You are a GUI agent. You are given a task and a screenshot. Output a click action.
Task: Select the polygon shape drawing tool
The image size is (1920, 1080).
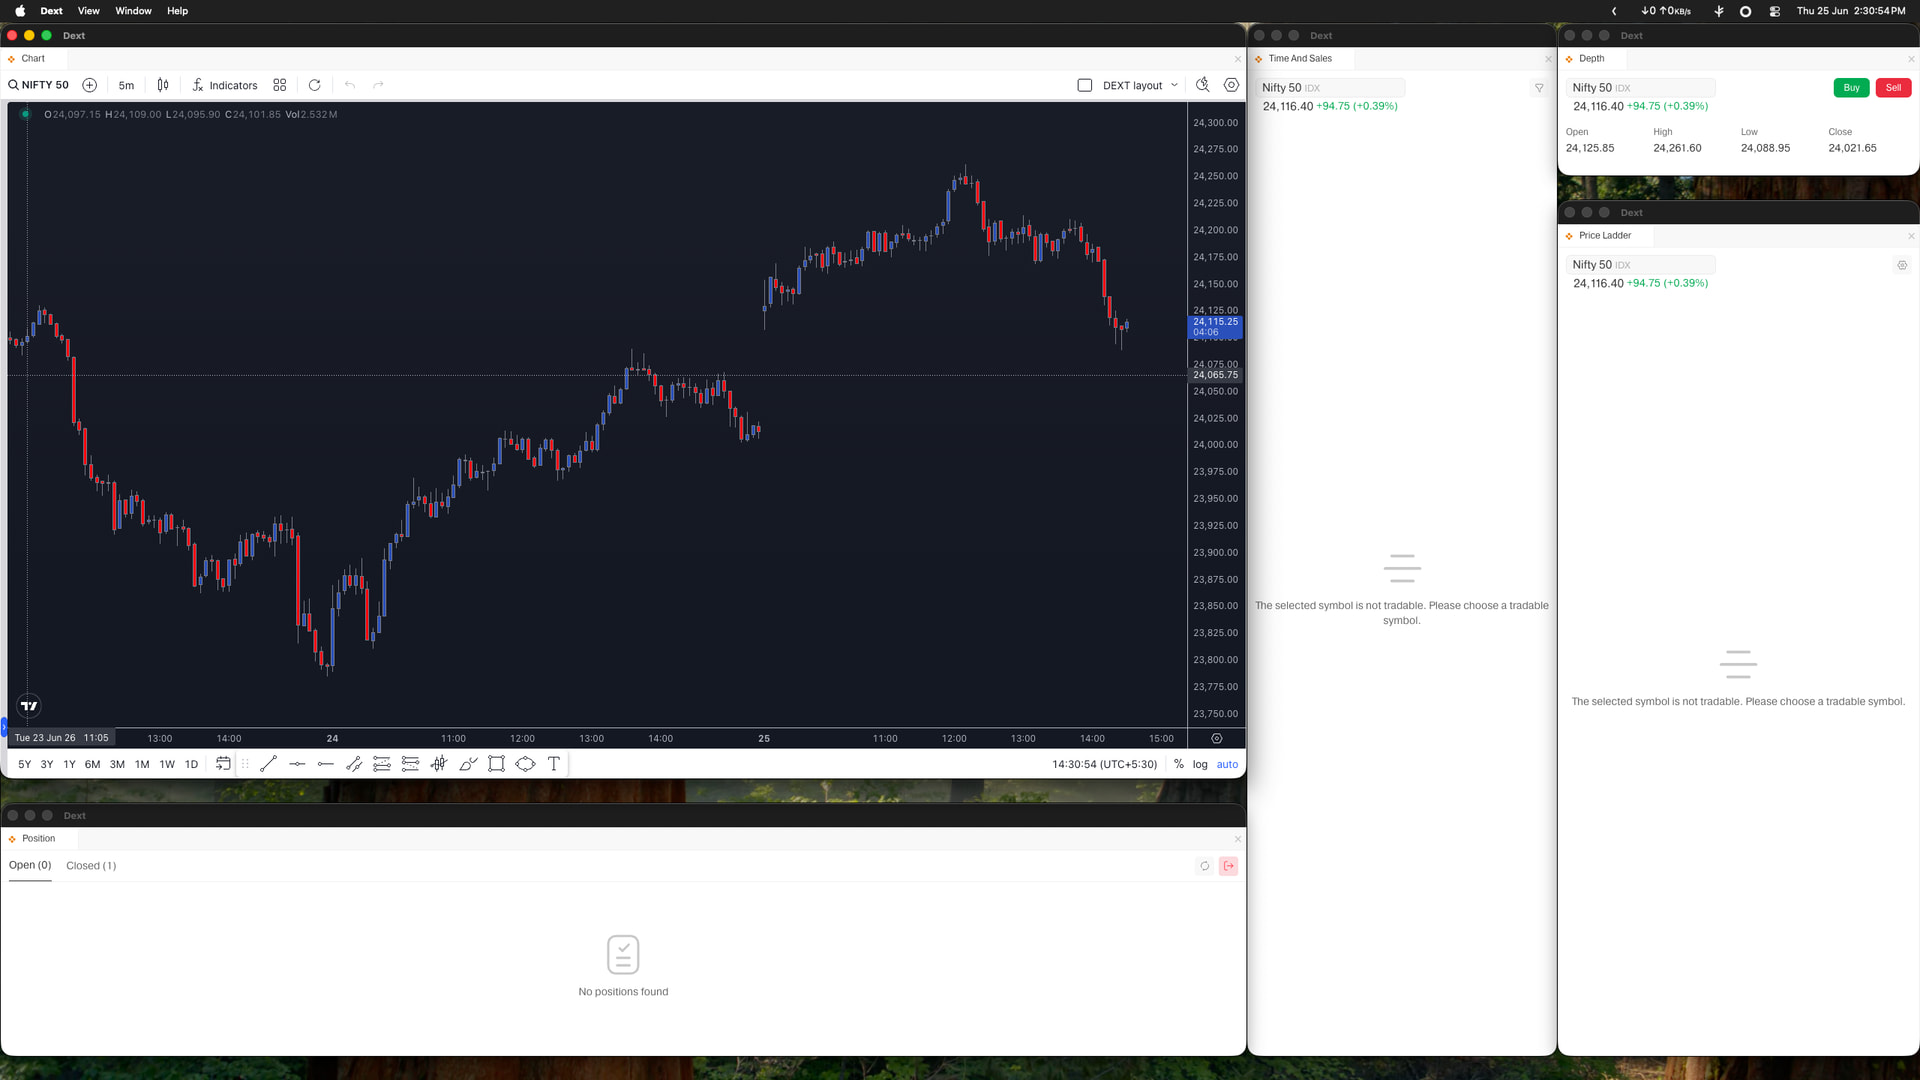525,764
